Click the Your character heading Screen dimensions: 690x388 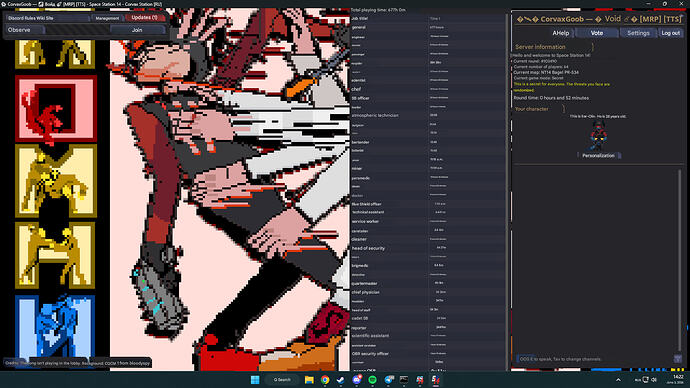532,109
